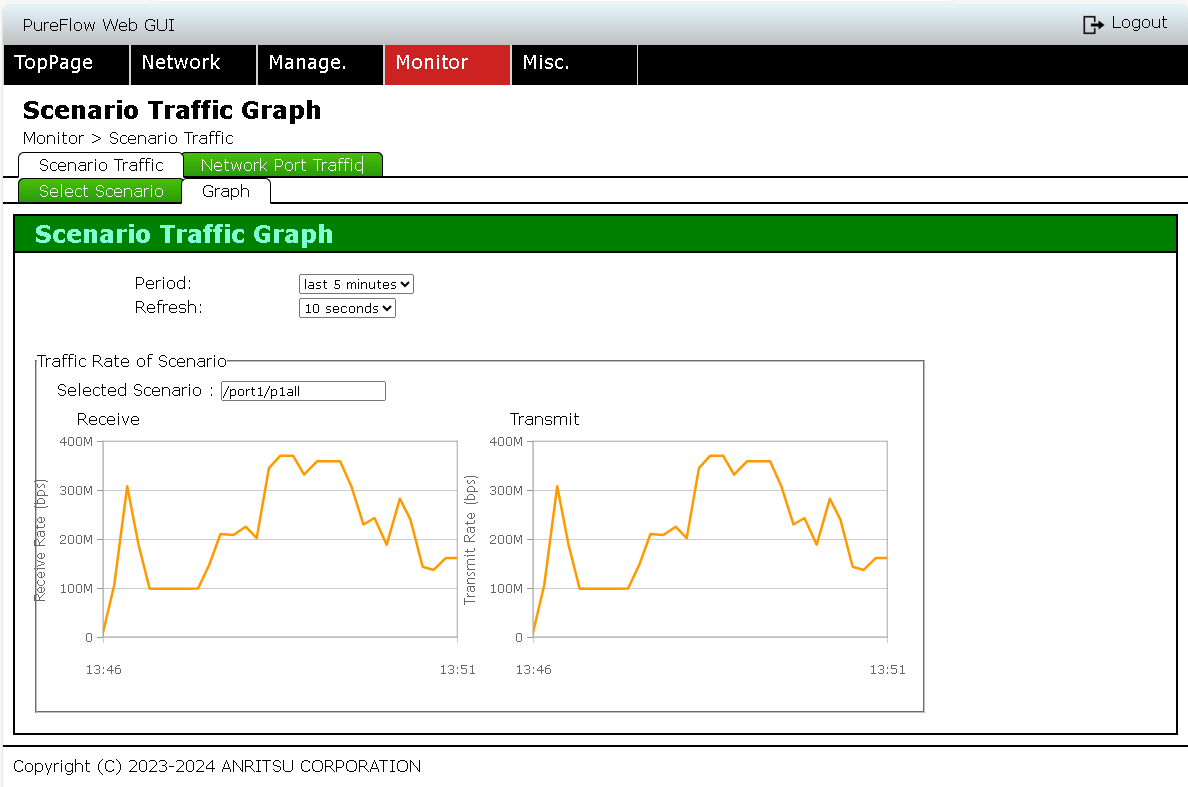Click the PureFlow Web GUI title
1188x787 pixels.
click(98, 25)
